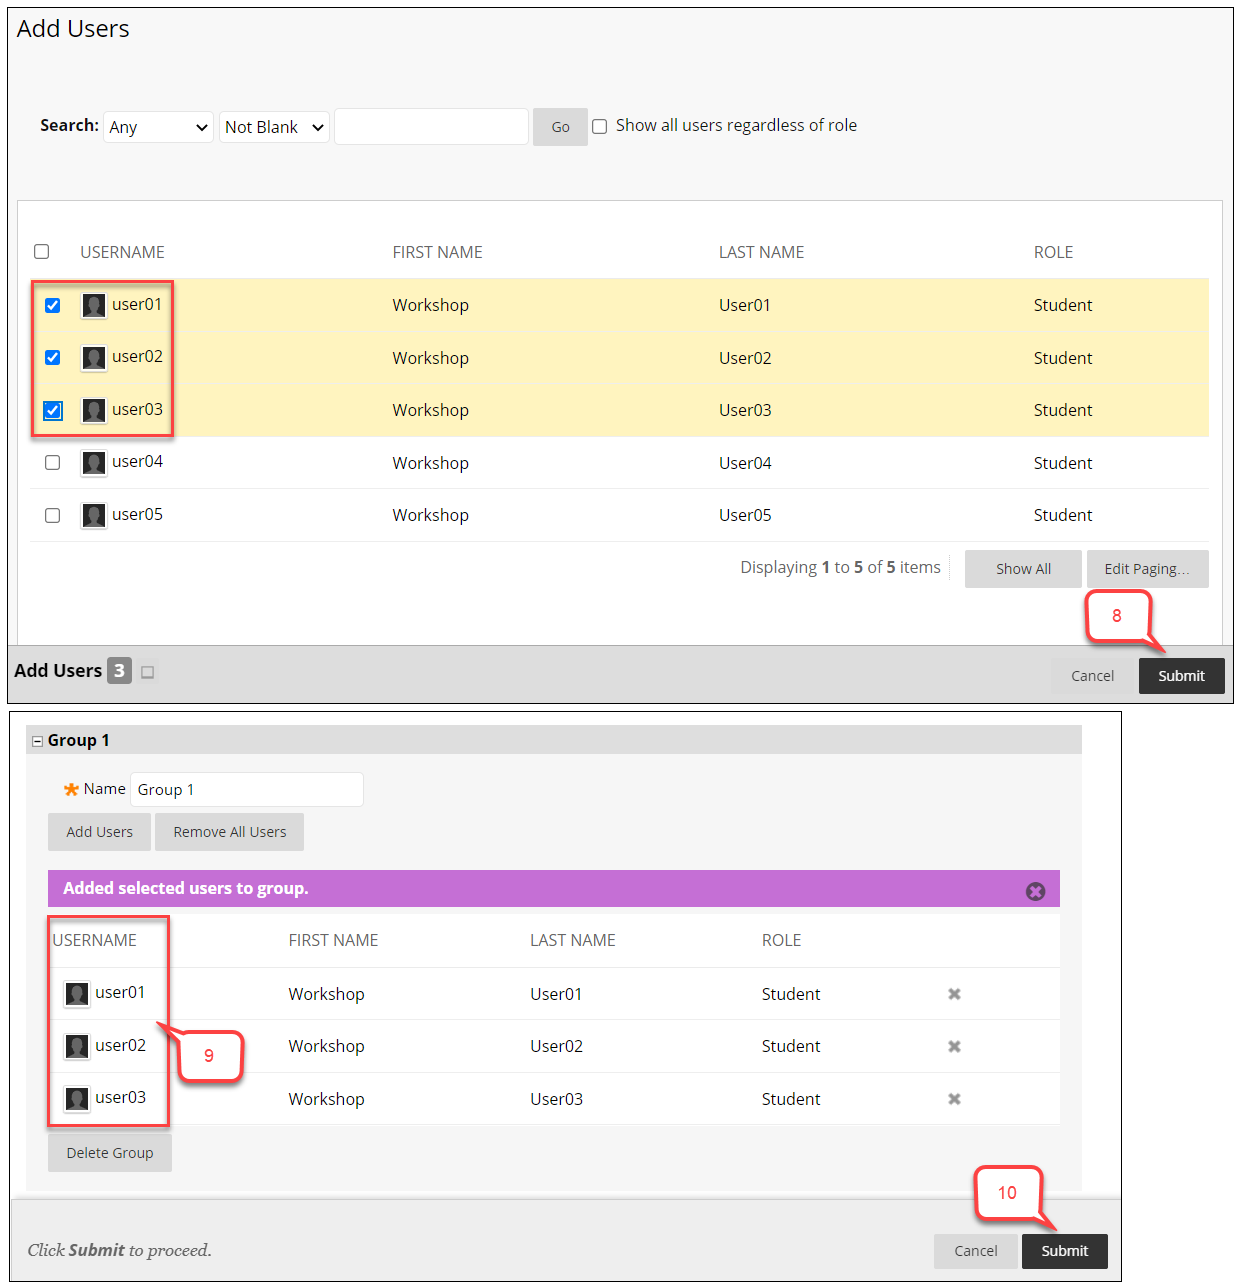Click the Go search button
Image resolution: width=1241 pixels, height=1288 pixels.
(560, 127)
